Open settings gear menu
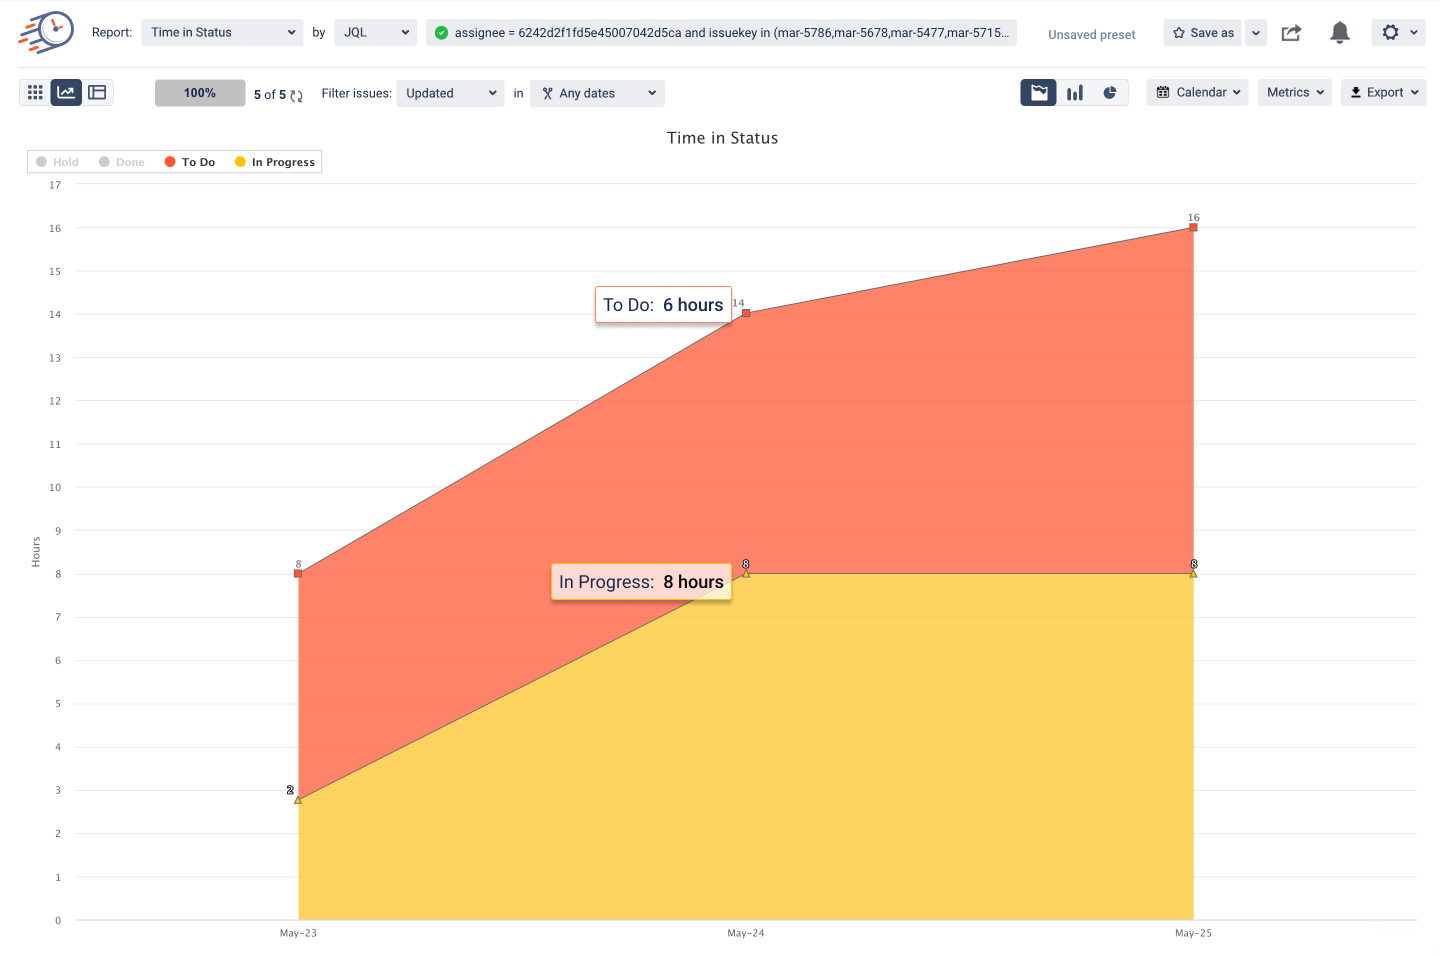This screenshot has height=956, width=1440. point(1399,33)
